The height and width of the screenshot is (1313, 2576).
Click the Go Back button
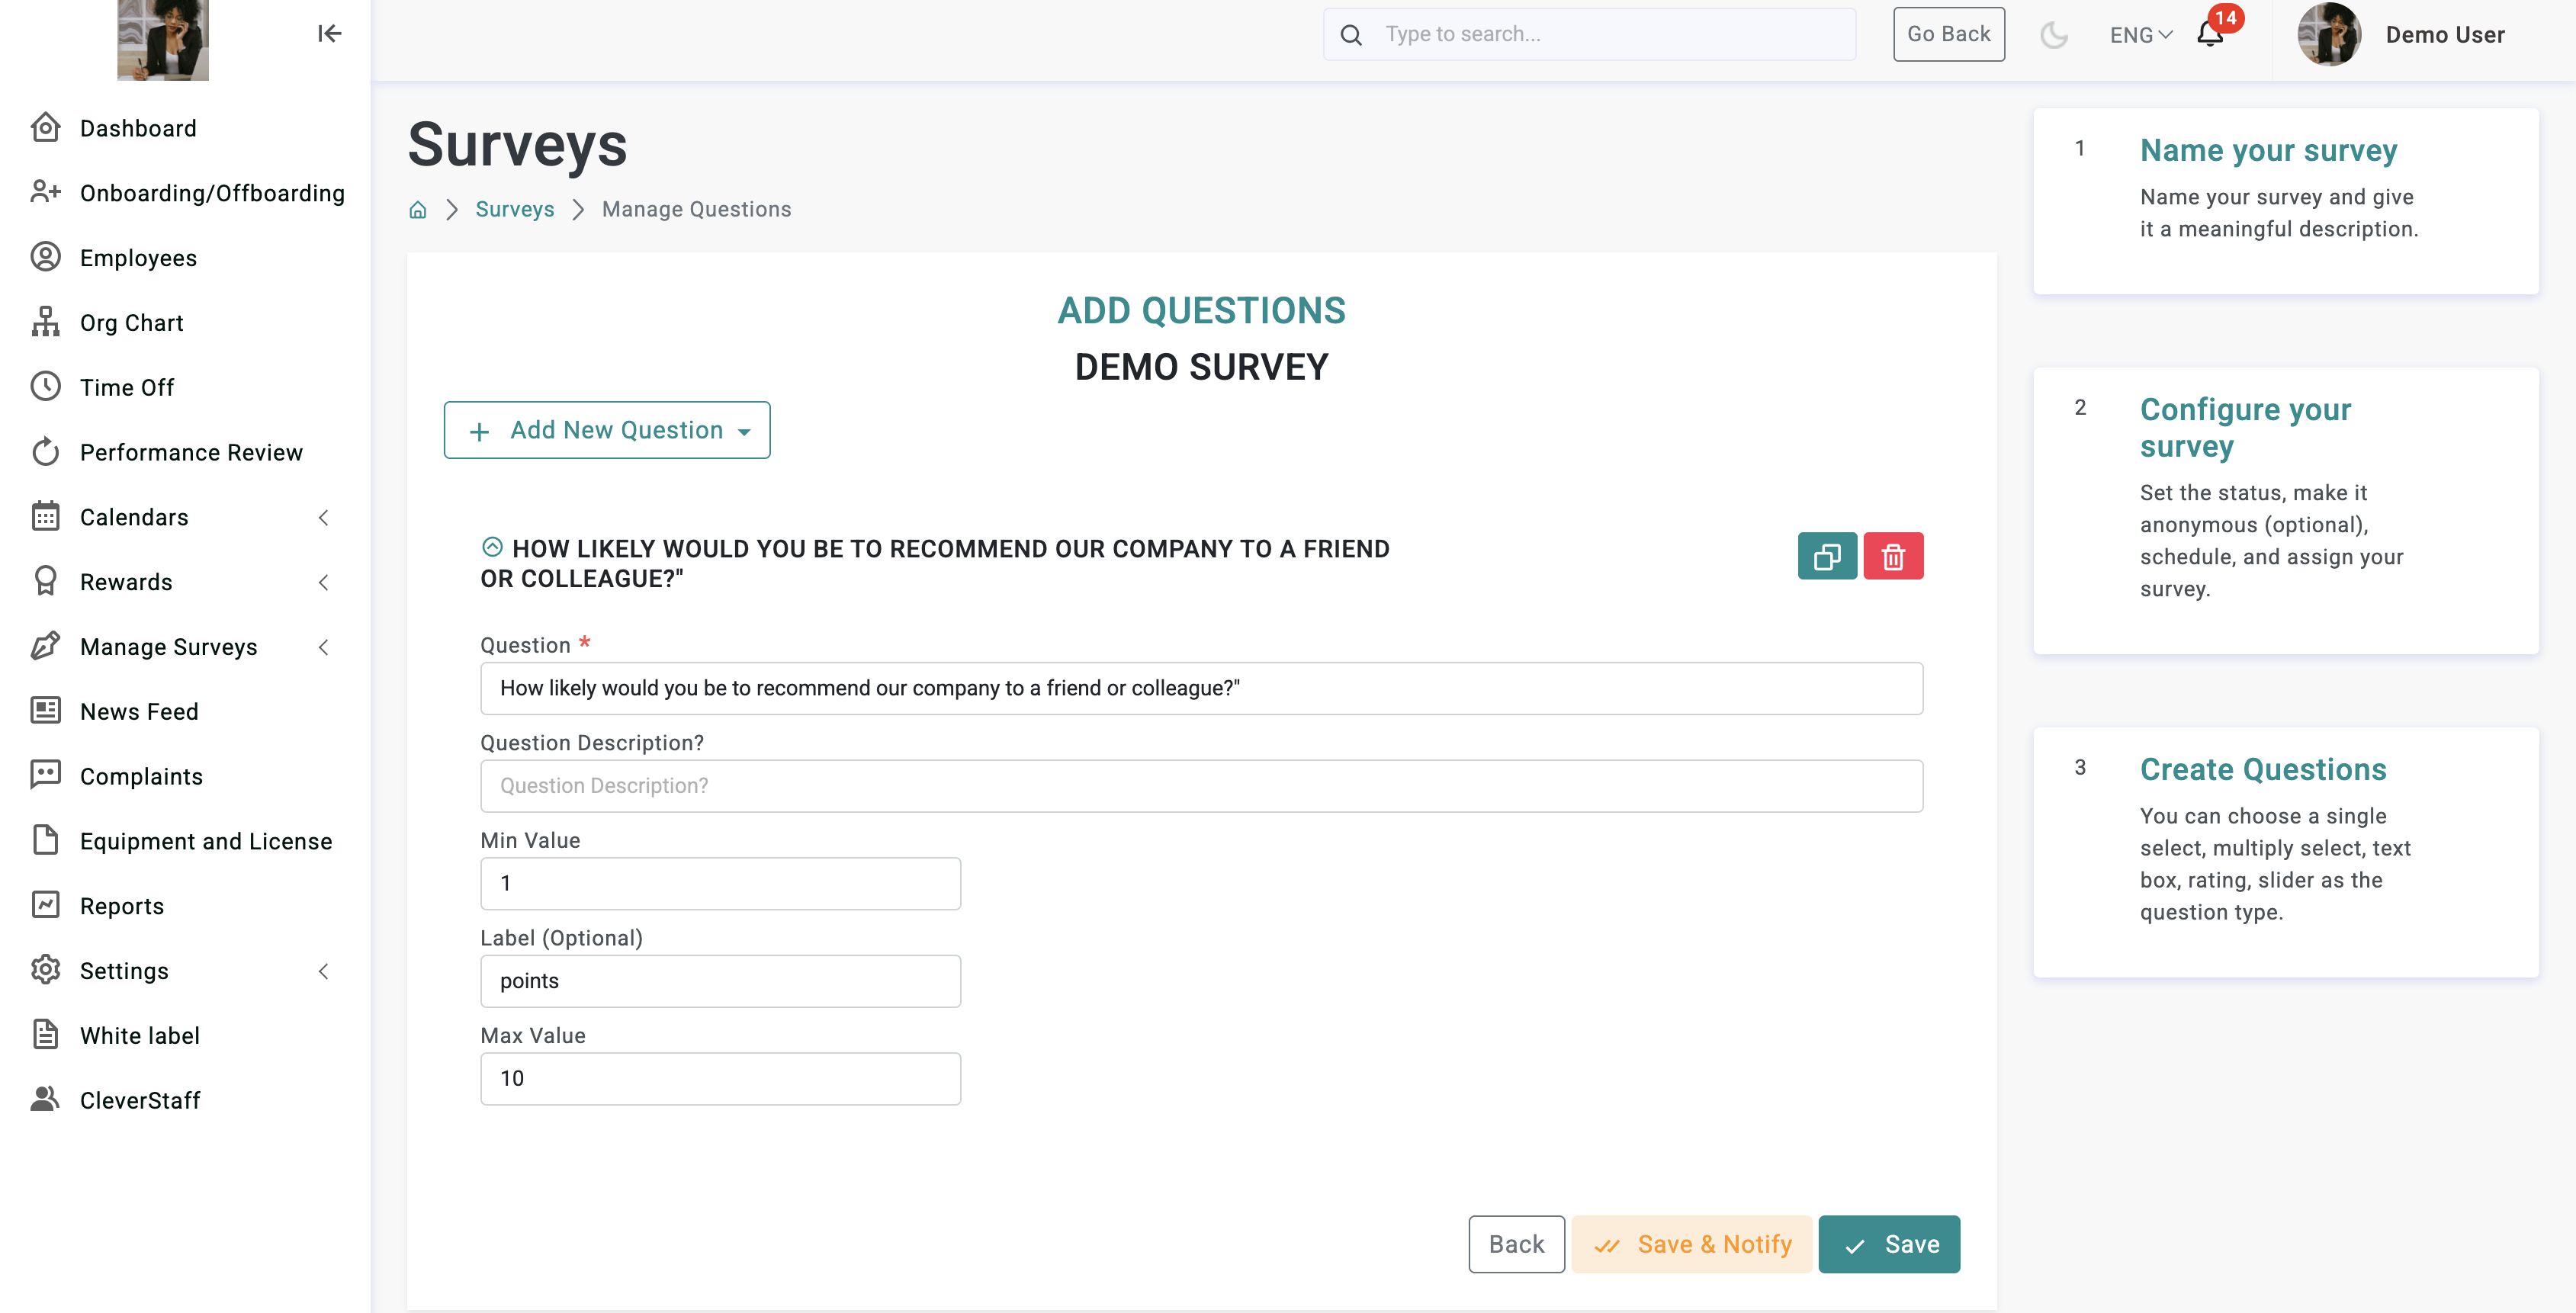point(1948,34)
